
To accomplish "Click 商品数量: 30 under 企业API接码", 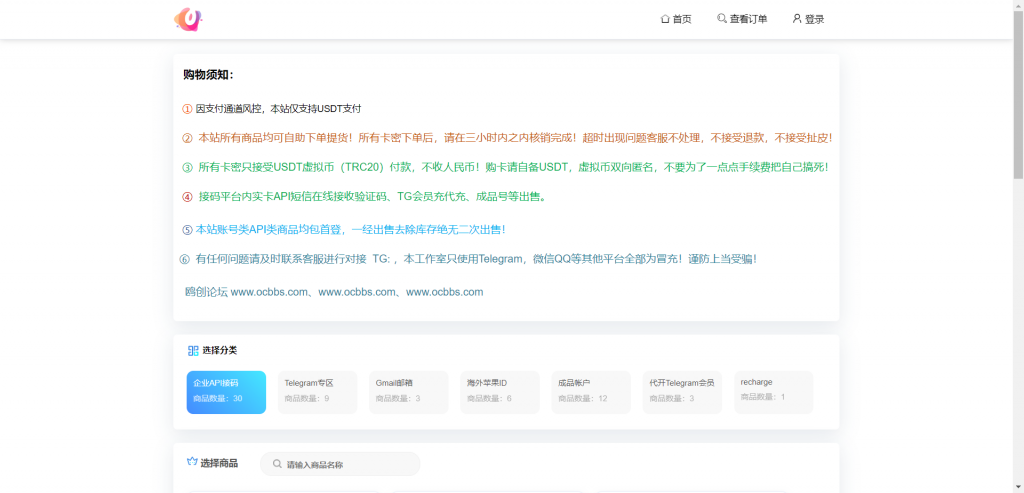I will click(x=217, y=398).
